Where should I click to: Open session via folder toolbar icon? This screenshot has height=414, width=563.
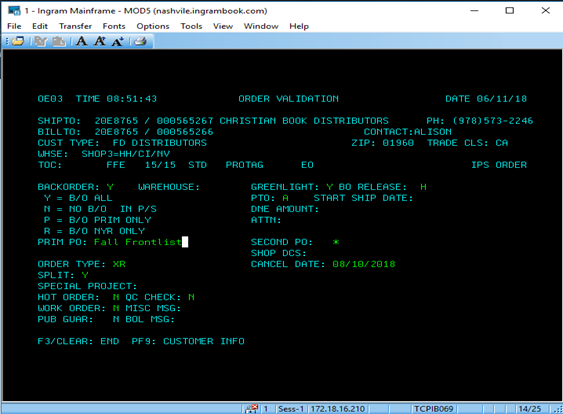[x=18, y=41]
